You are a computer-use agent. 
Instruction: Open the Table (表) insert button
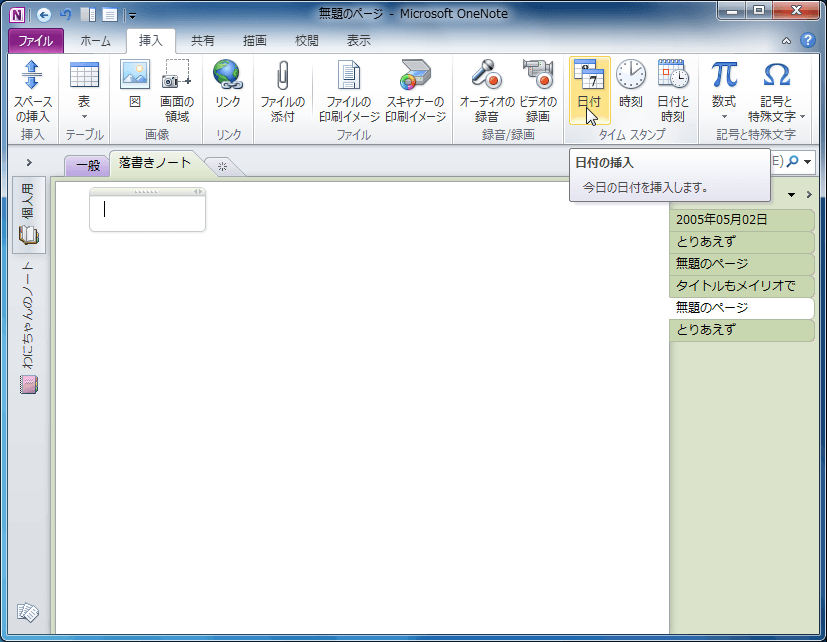[x=84, y=92]
